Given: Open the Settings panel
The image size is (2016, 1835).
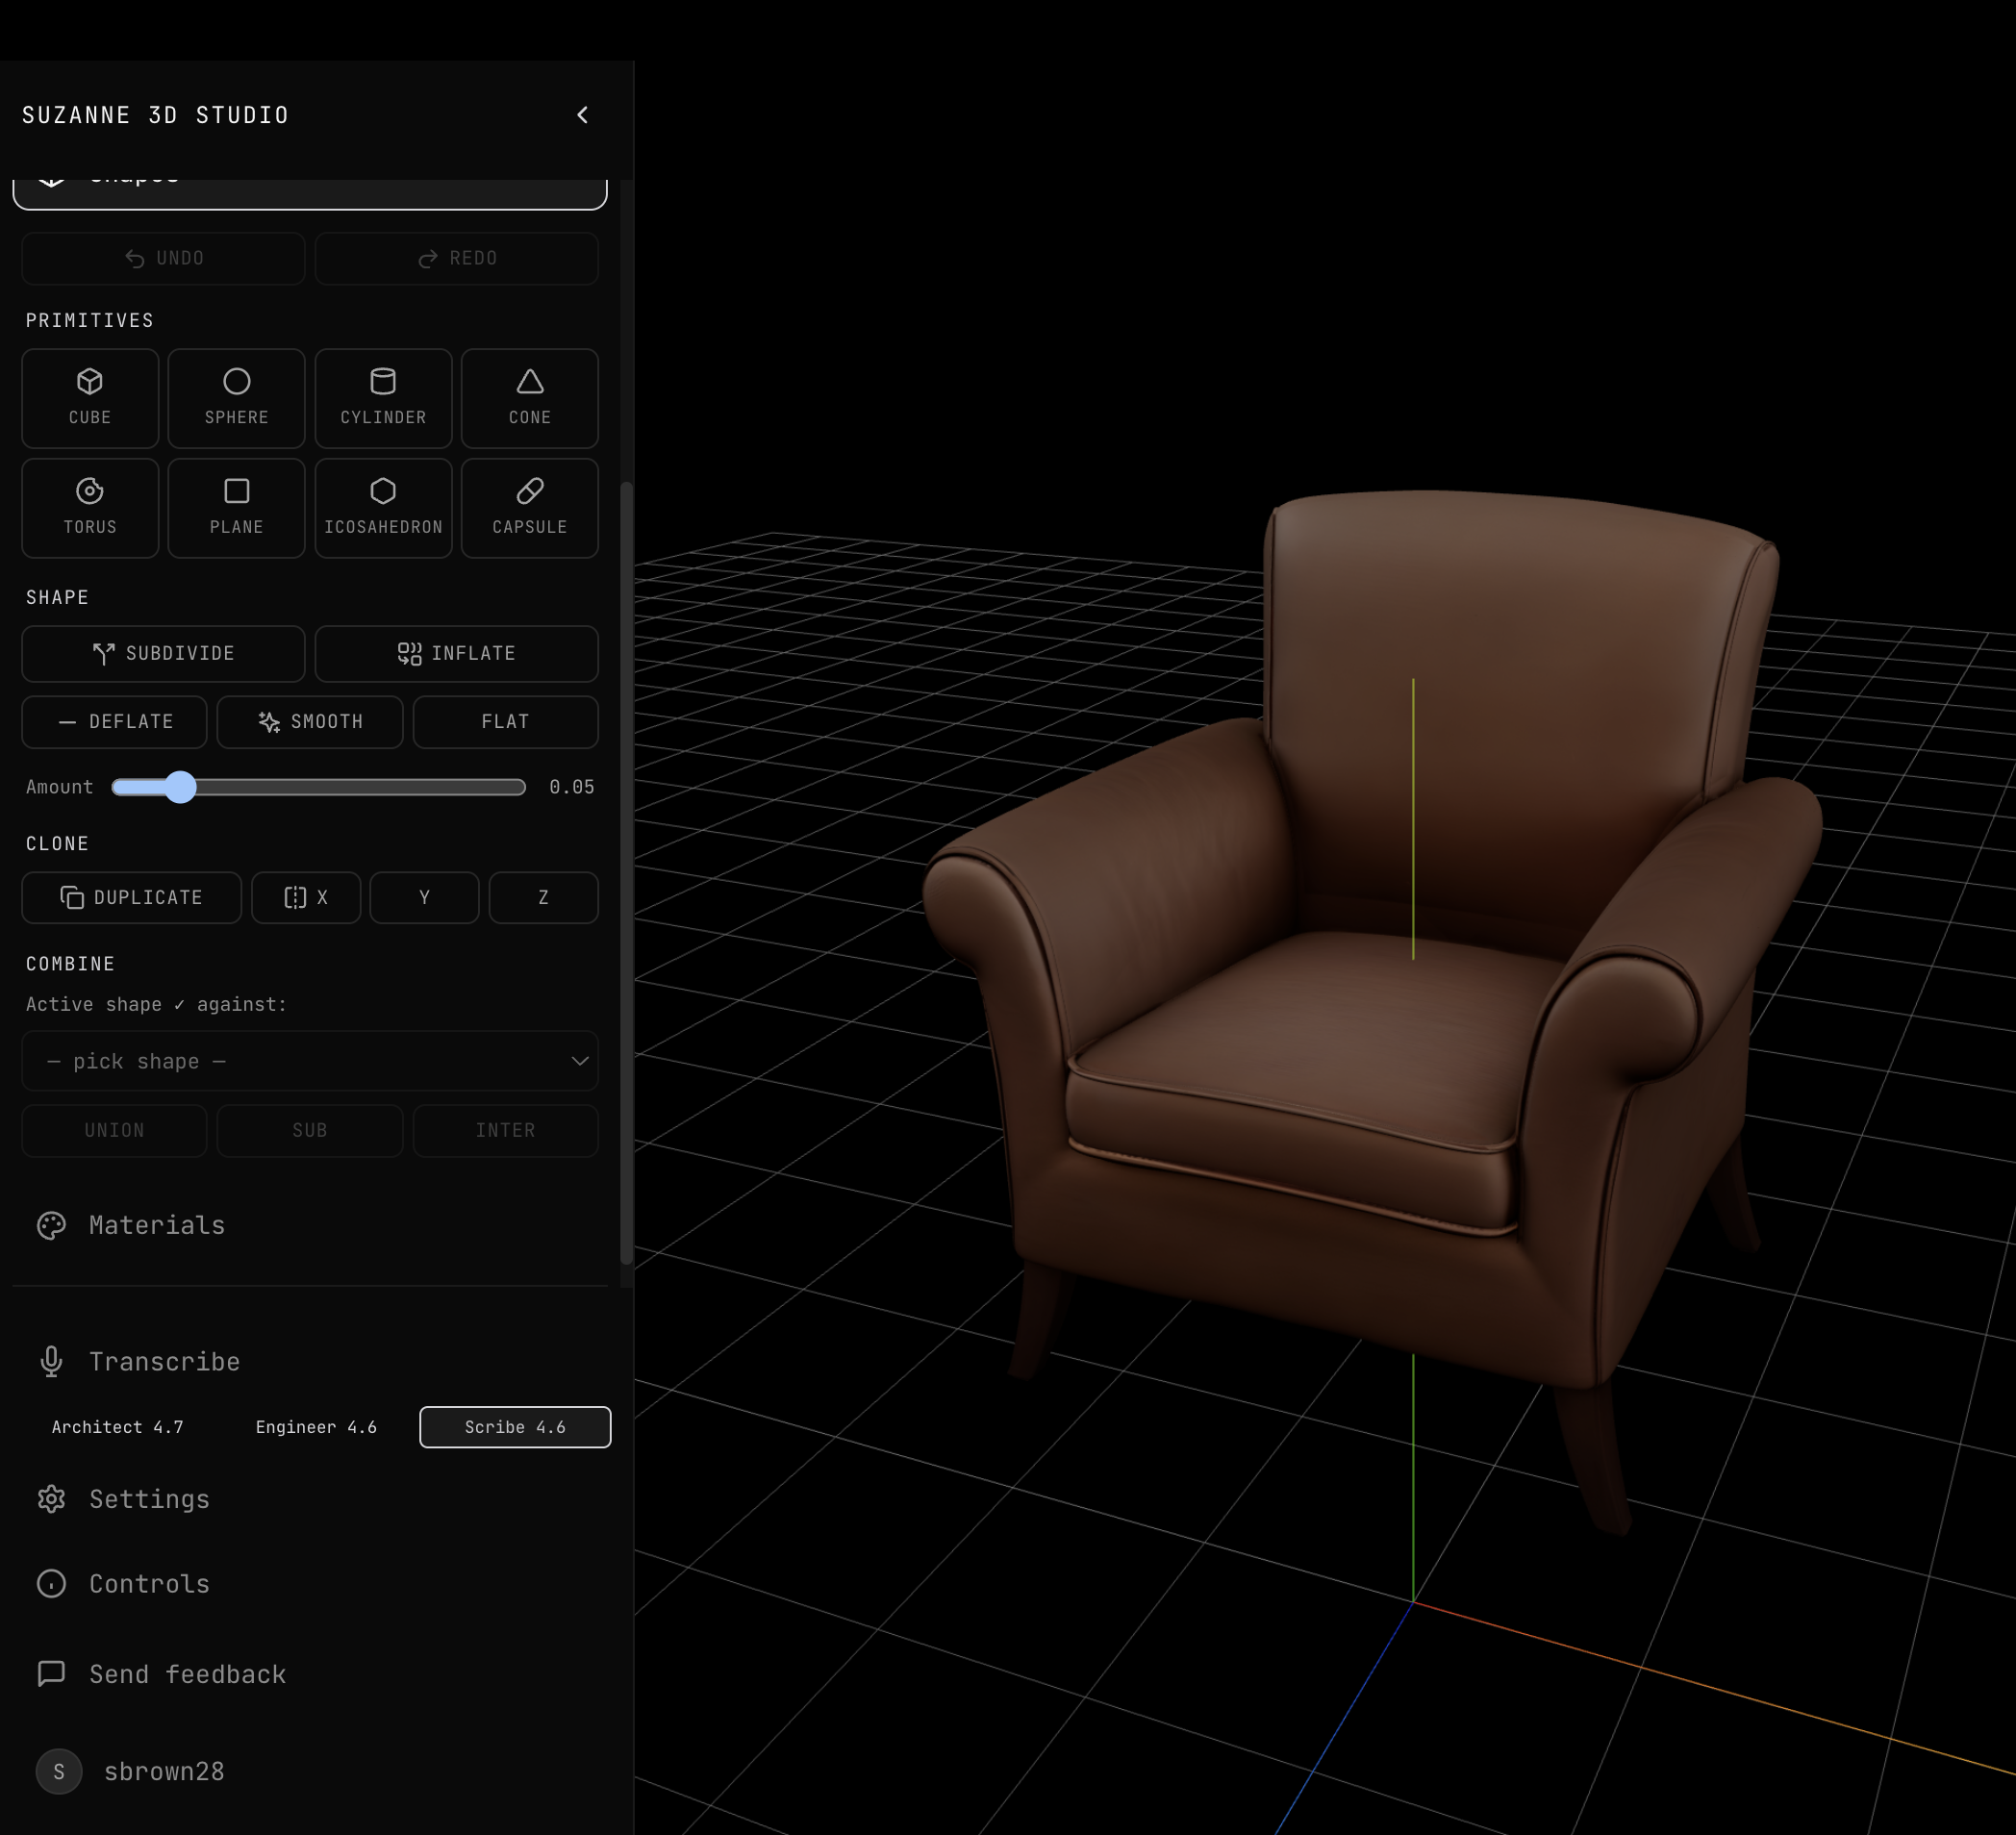Looking at the screenshot, I should [x=148, y=1498].
